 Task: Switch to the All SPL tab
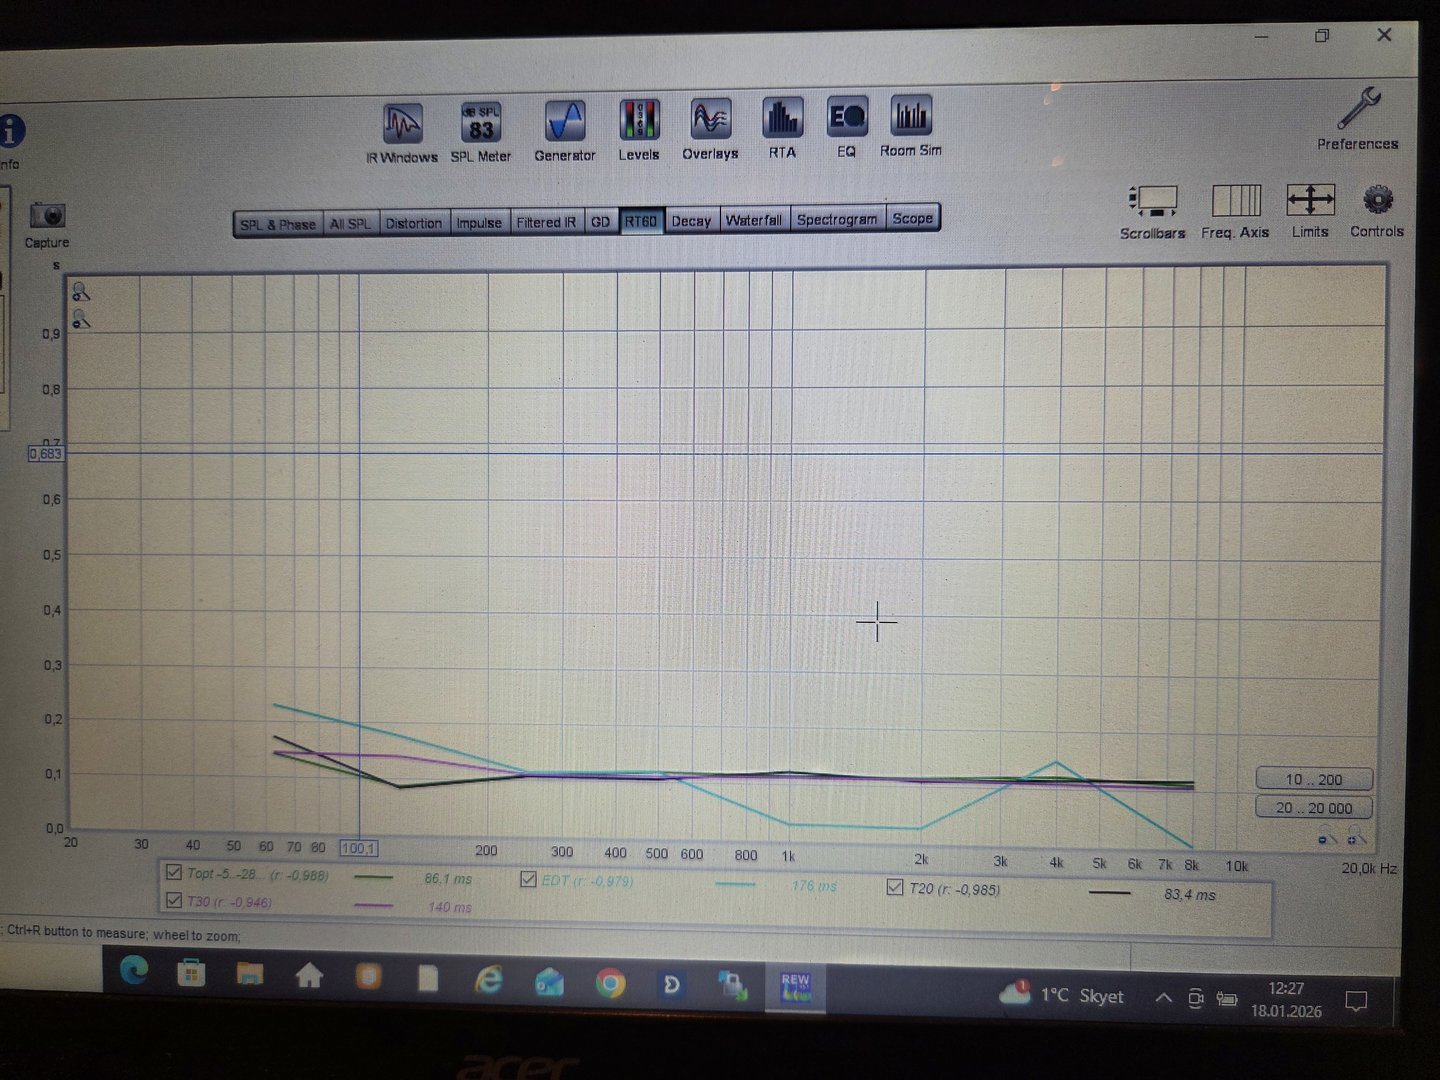tap(350, 223)
